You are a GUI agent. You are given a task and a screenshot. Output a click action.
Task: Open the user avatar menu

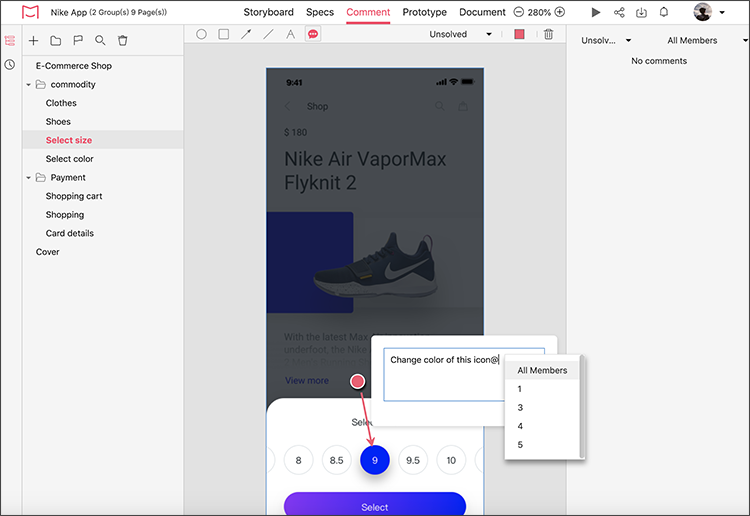click(x=703, y=12)
